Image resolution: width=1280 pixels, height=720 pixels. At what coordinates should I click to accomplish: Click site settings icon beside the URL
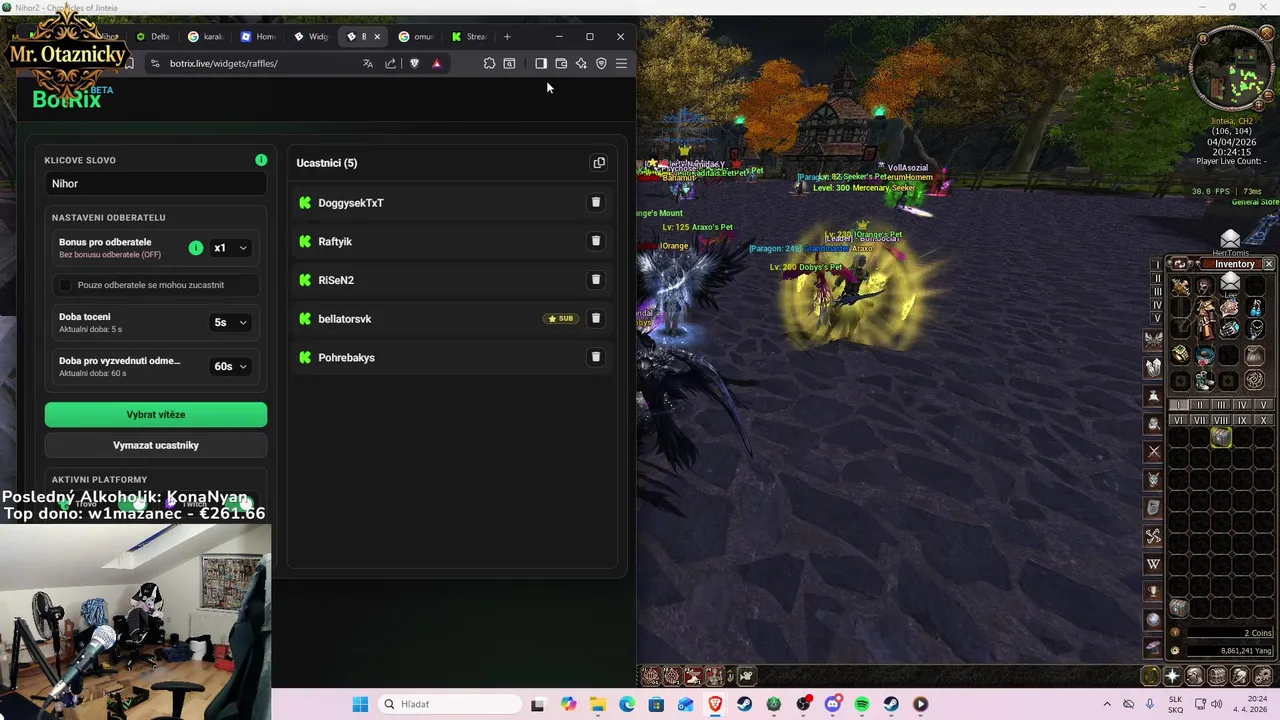154,63
